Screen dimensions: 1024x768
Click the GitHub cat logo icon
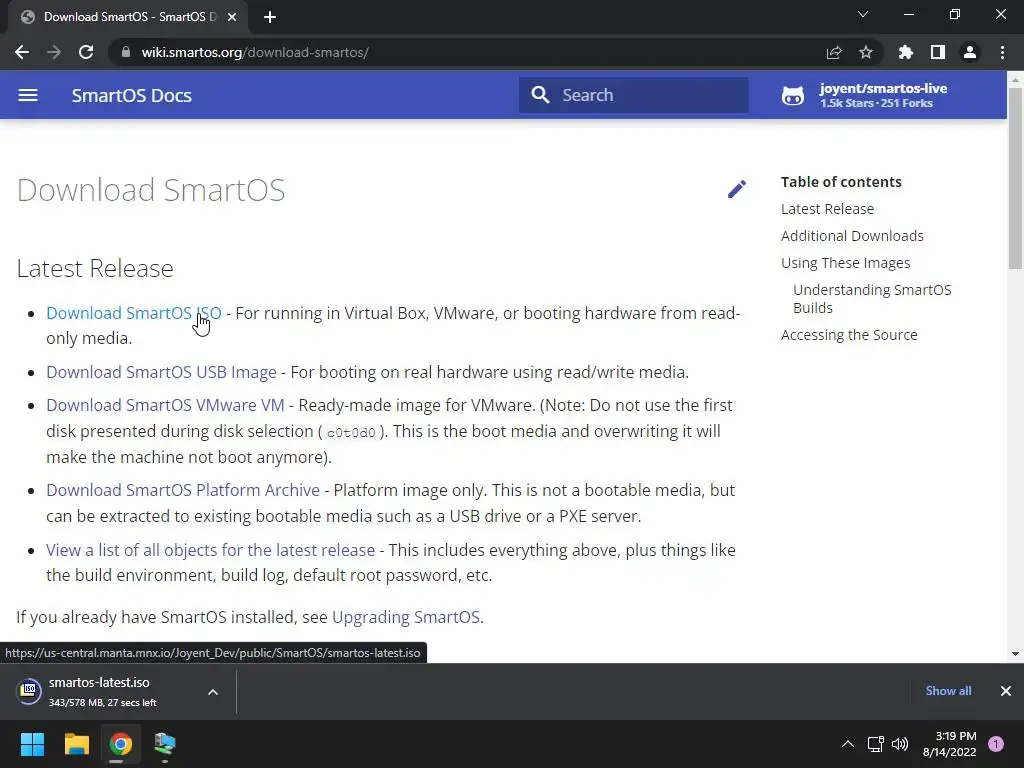793,95
